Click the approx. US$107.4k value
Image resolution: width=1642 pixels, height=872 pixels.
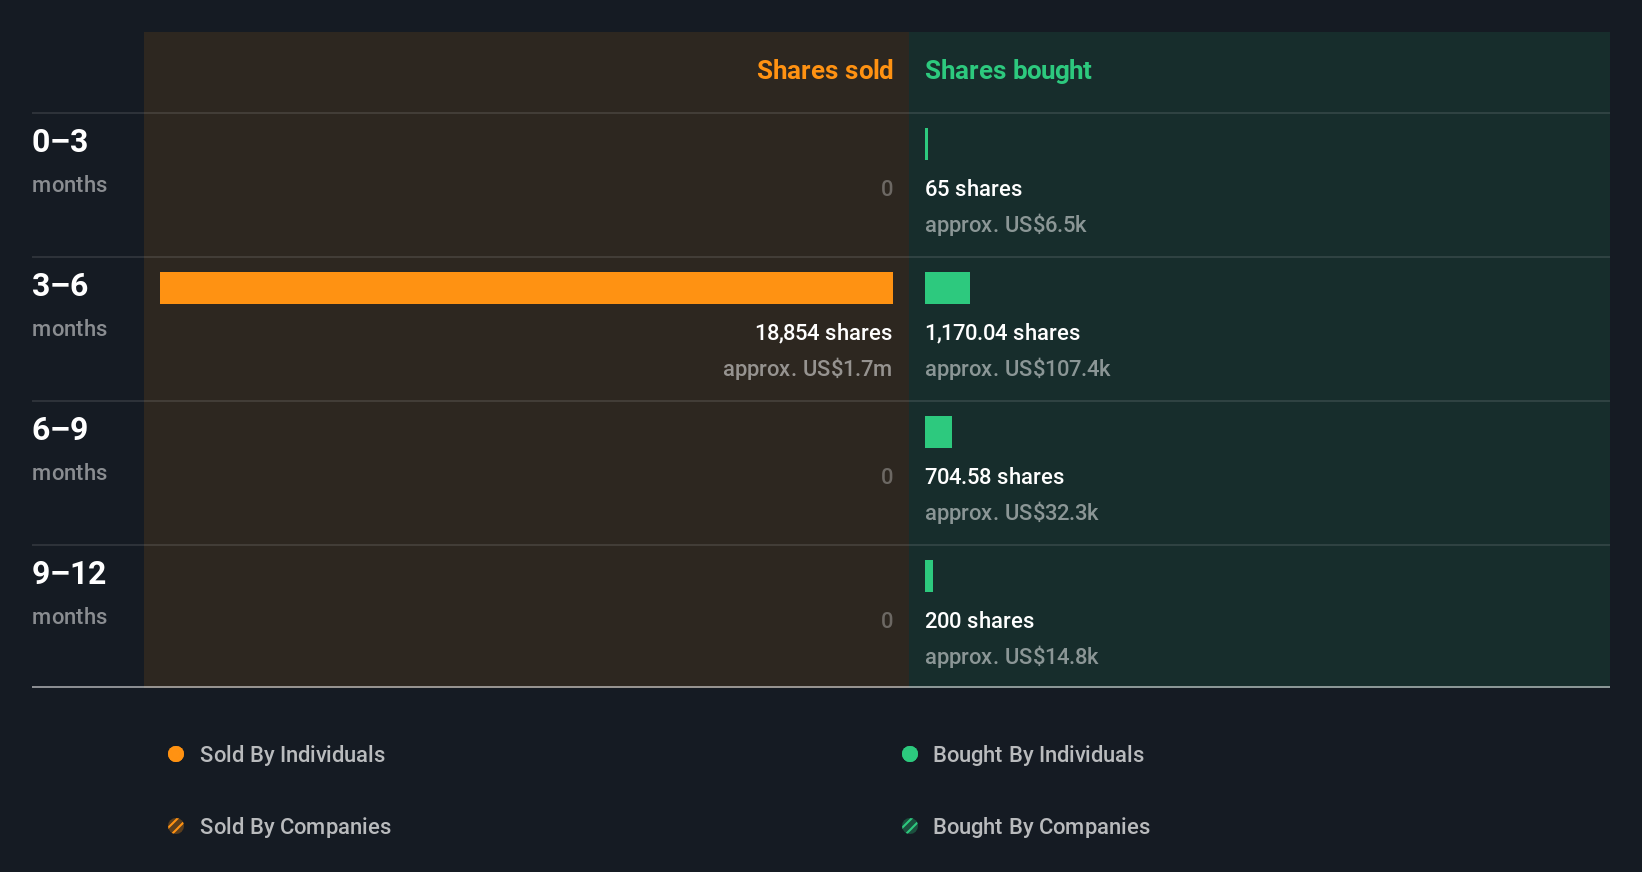pyautogui.click(x=1017, y=368)
